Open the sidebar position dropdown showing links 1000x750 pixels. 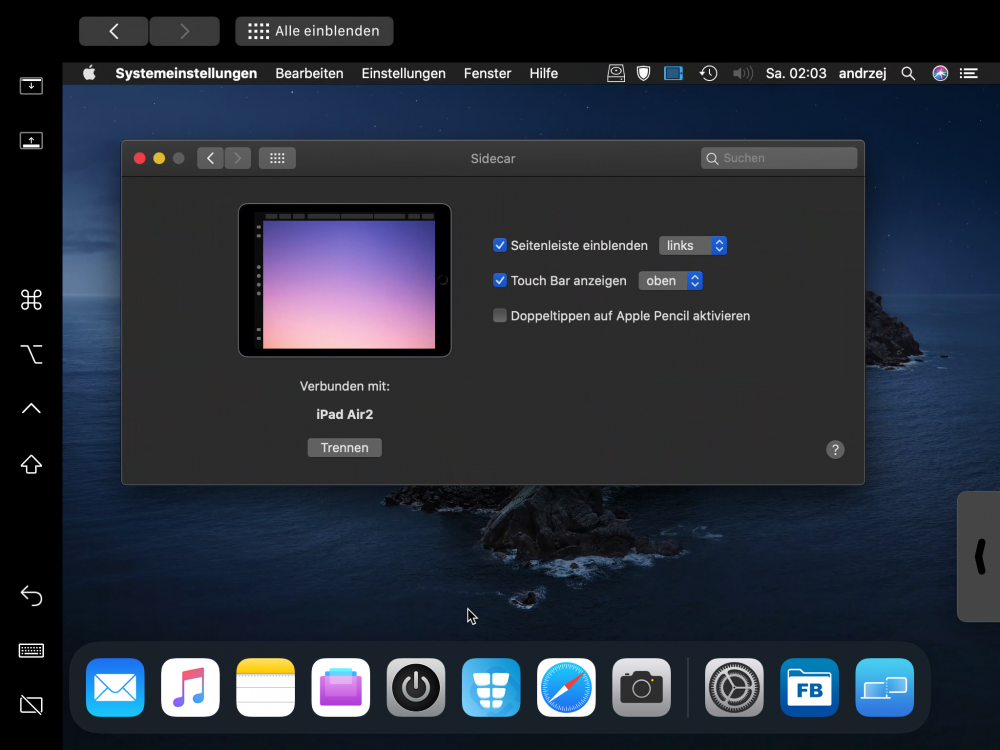pyautogui.click(x=693, y=246)
